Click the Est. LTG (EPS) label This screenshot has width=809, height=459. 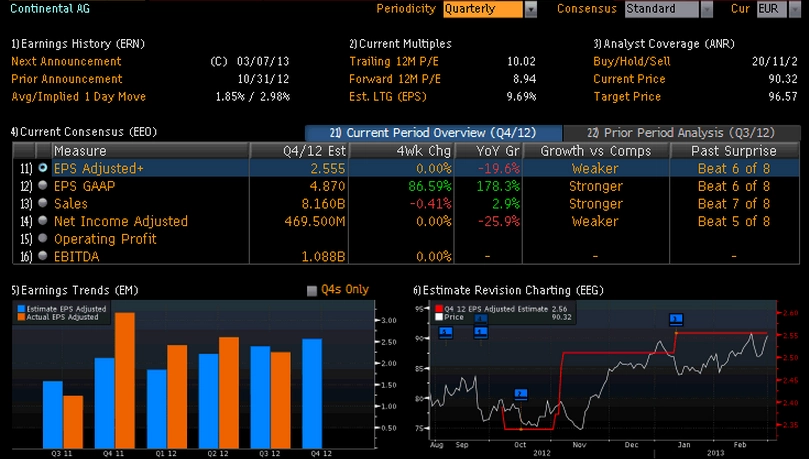click(x=388, y=96)
